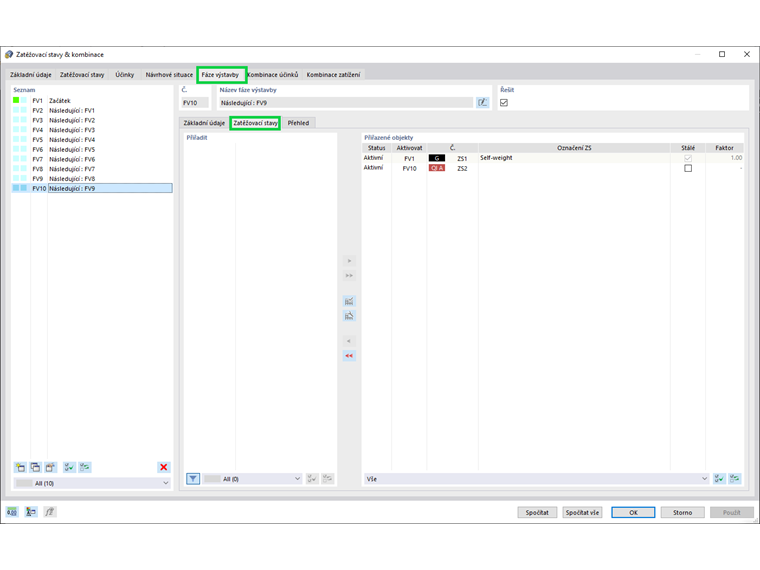Click the Označení ZS column header
The width and height of the screenshot is (760, 570).
tap(574, 148)
